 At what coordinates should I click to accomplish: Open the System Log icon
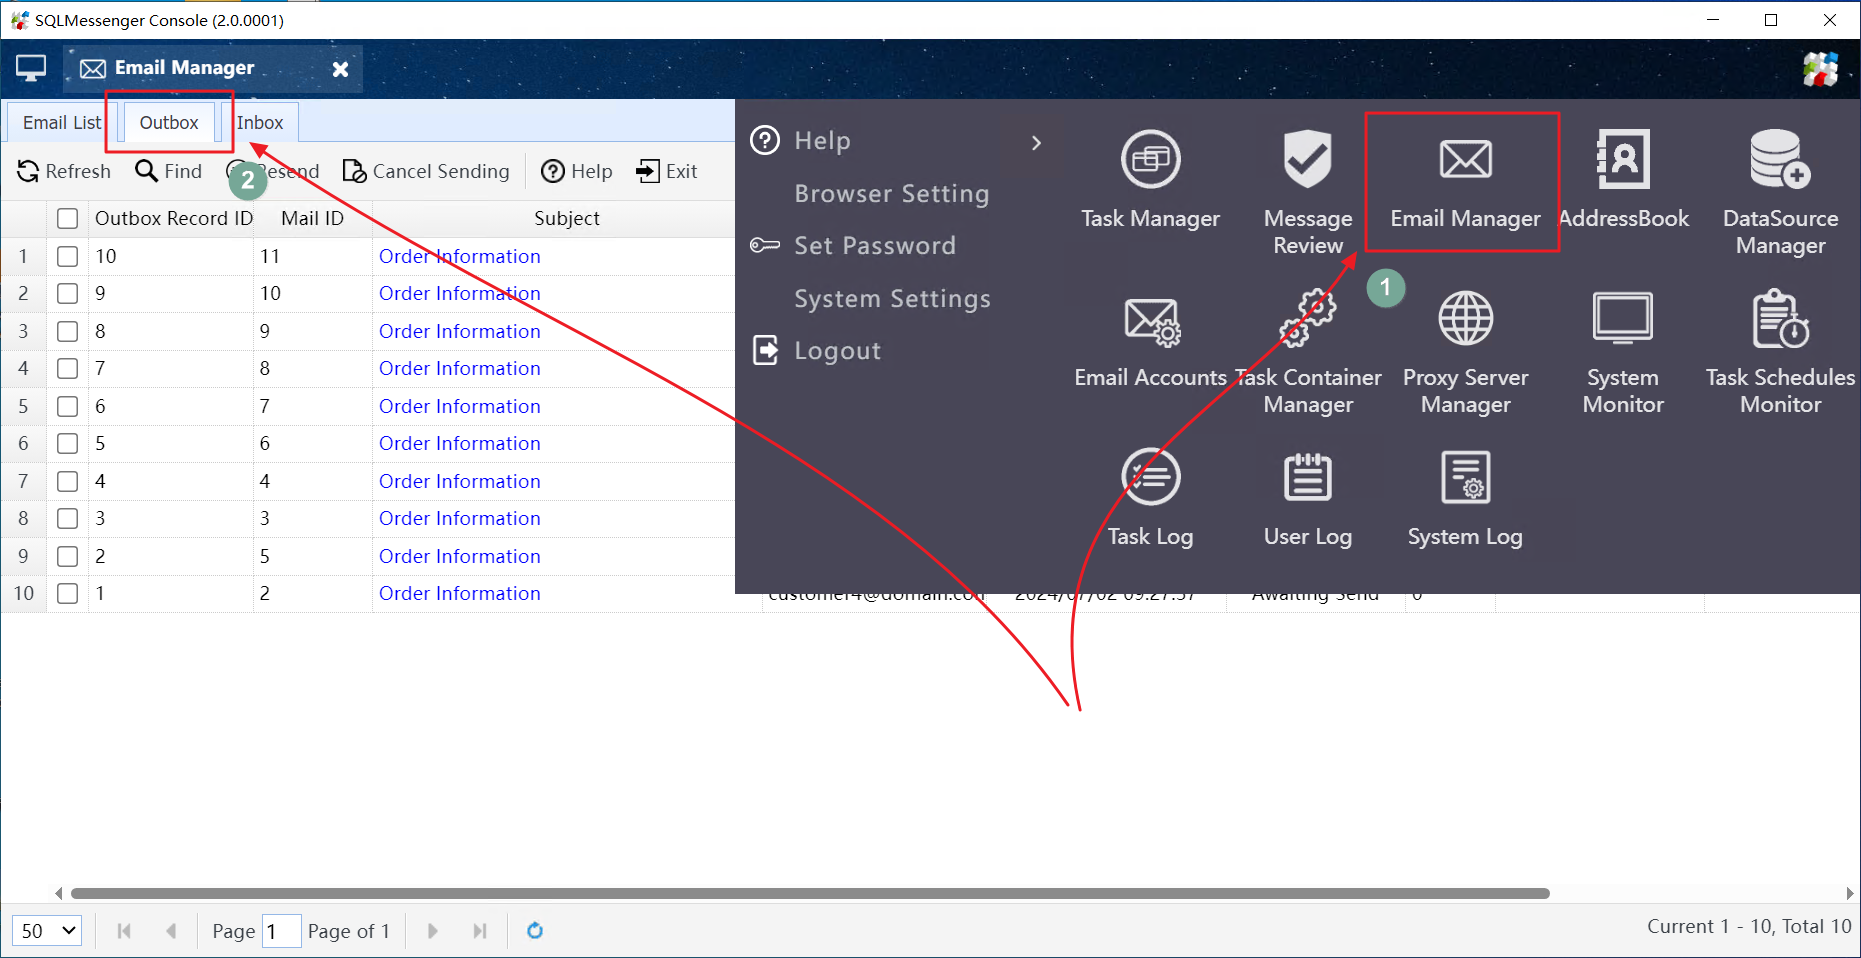[x=1465, y=477]
